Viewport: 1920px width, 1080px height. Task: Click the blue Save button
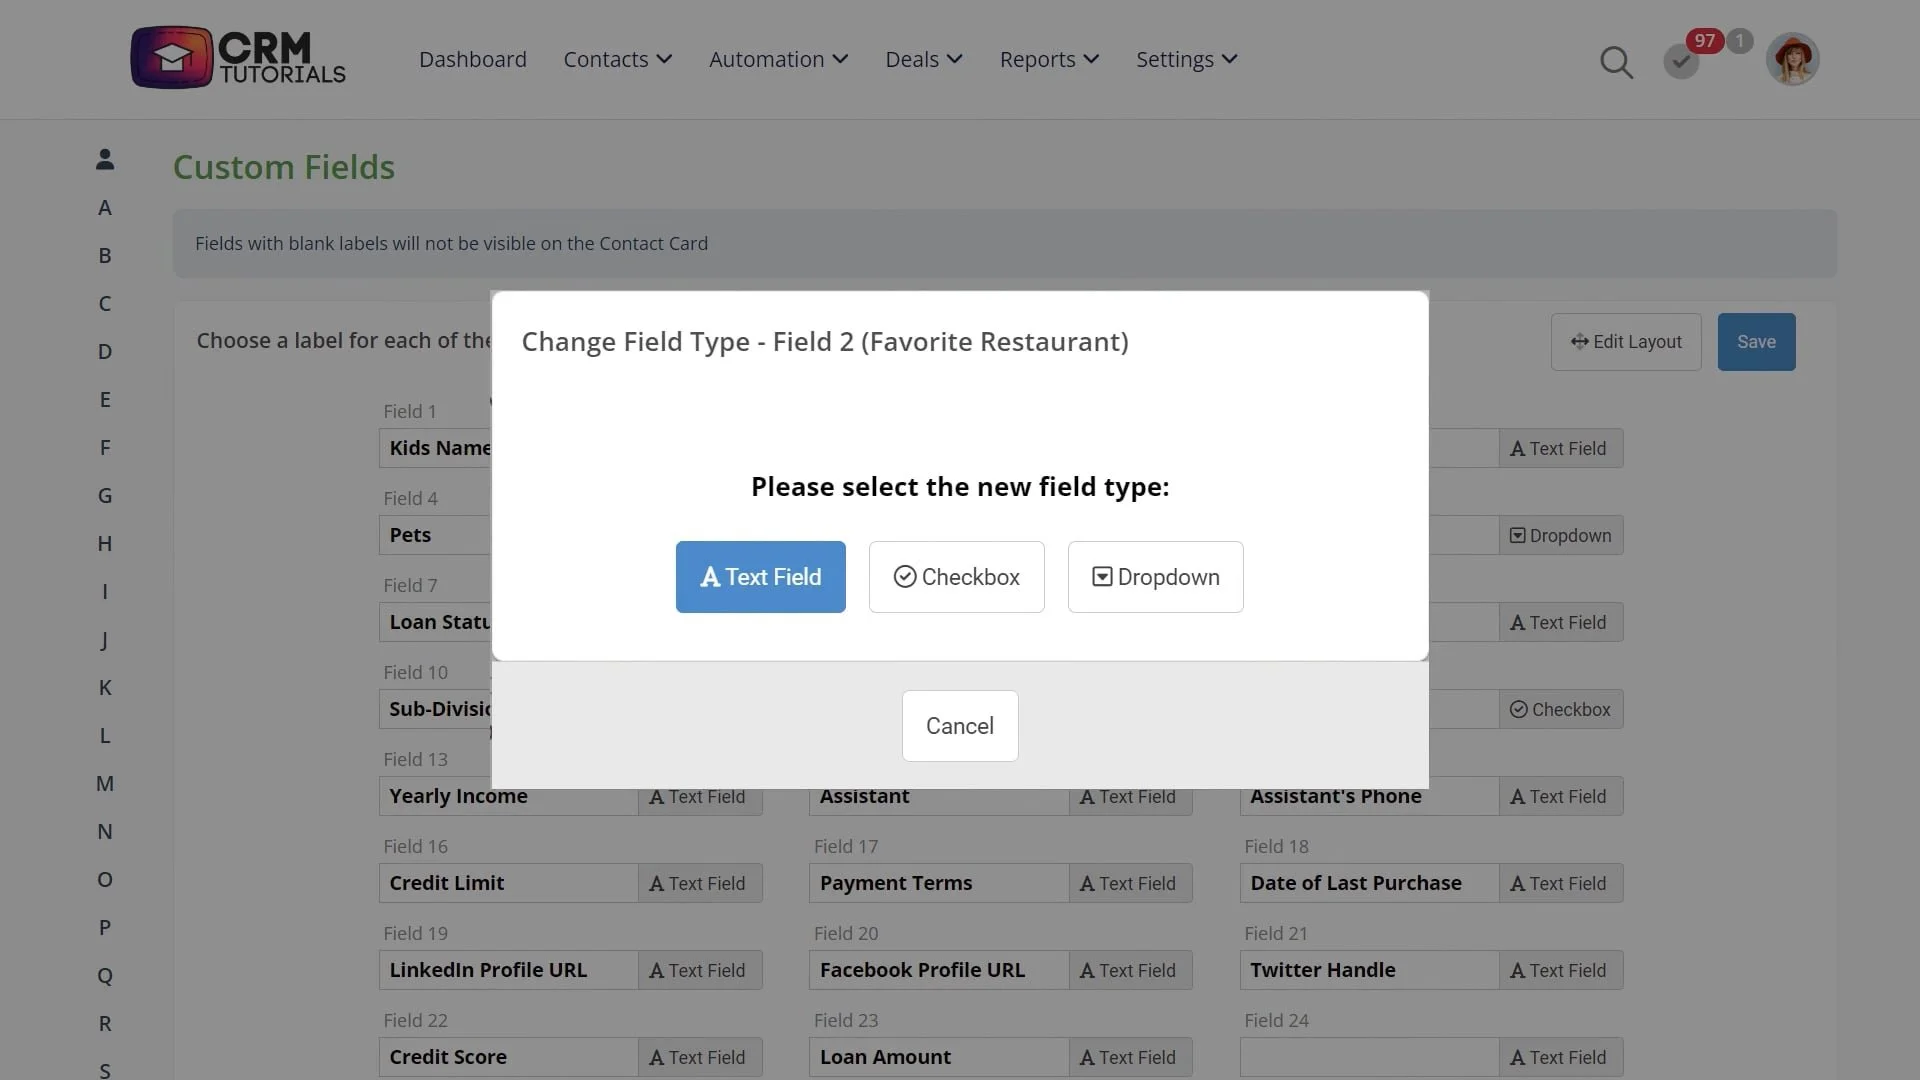(x=1756, y=342)
